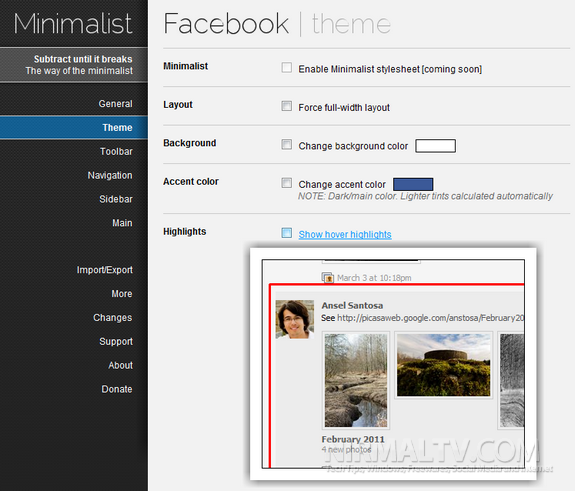The height and width of the screenshot is (491, 575).
Task: Pick the white background color swatch
Action: 435,146
